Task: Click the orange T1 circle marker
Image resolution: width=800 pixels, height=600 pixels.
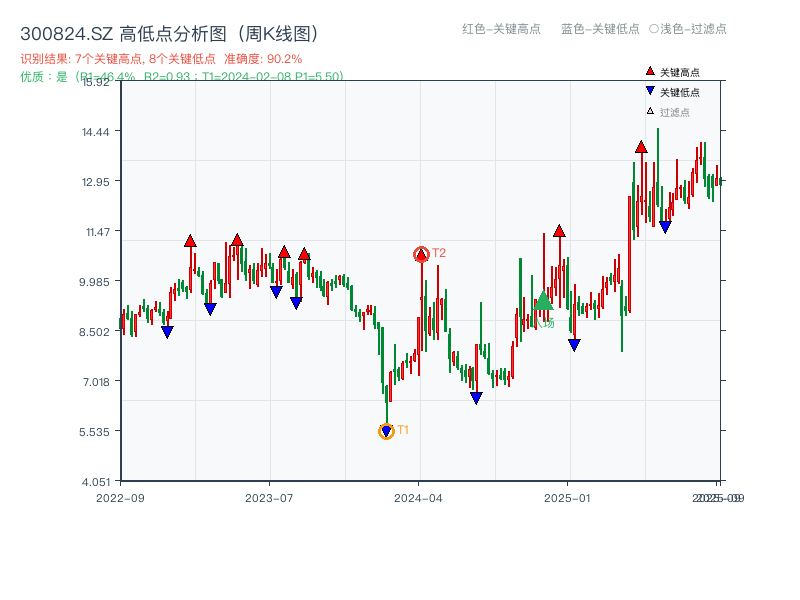Action: coord(387,431)
